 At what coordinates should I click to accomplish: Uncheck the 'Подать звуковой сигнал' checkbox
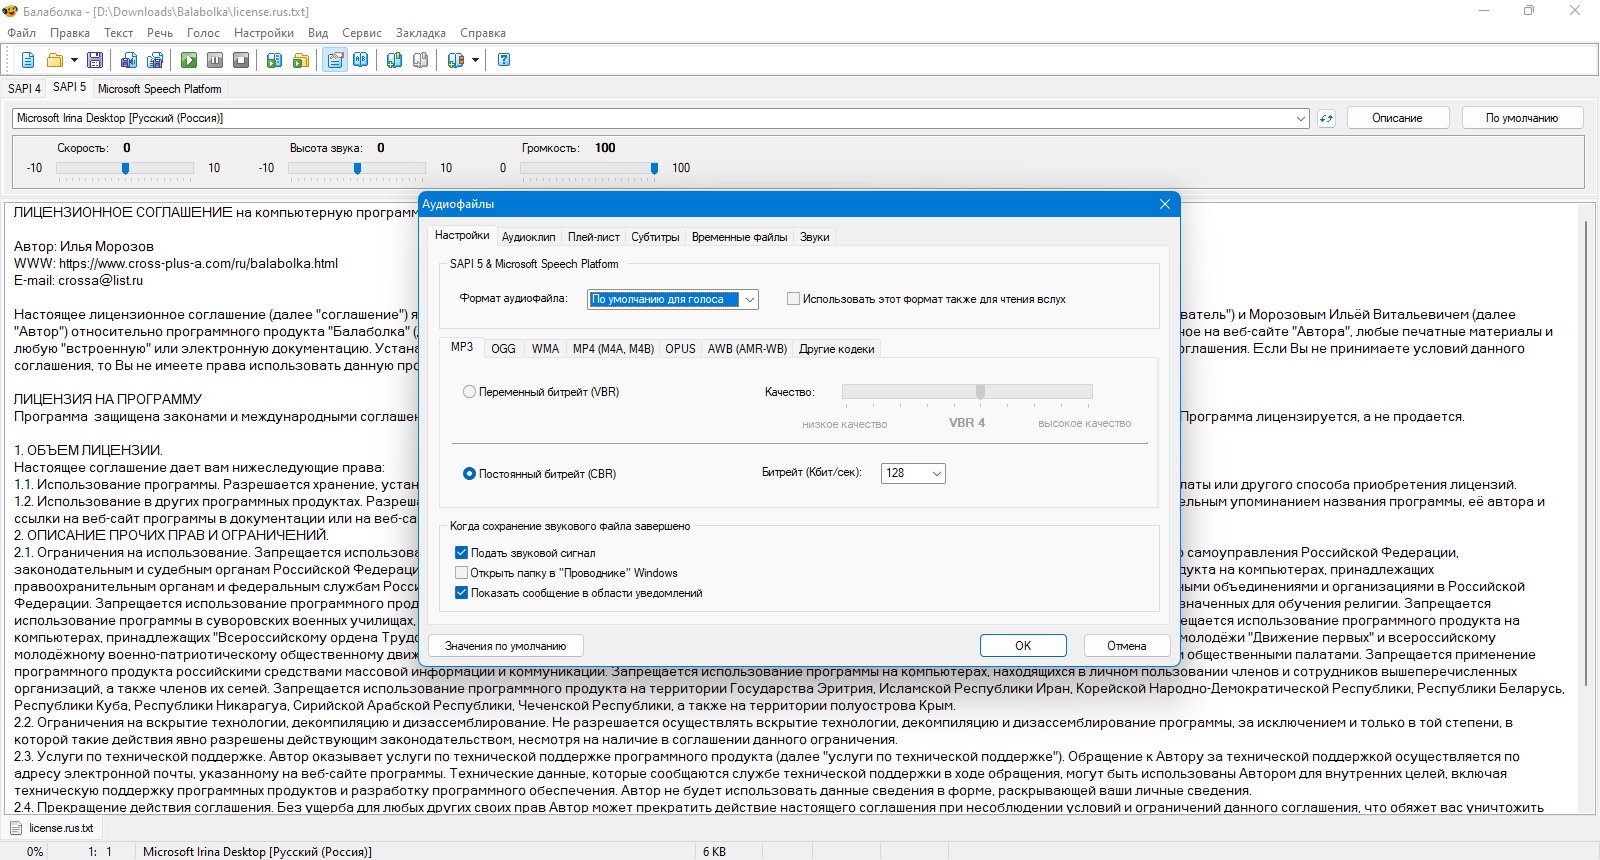462,553
